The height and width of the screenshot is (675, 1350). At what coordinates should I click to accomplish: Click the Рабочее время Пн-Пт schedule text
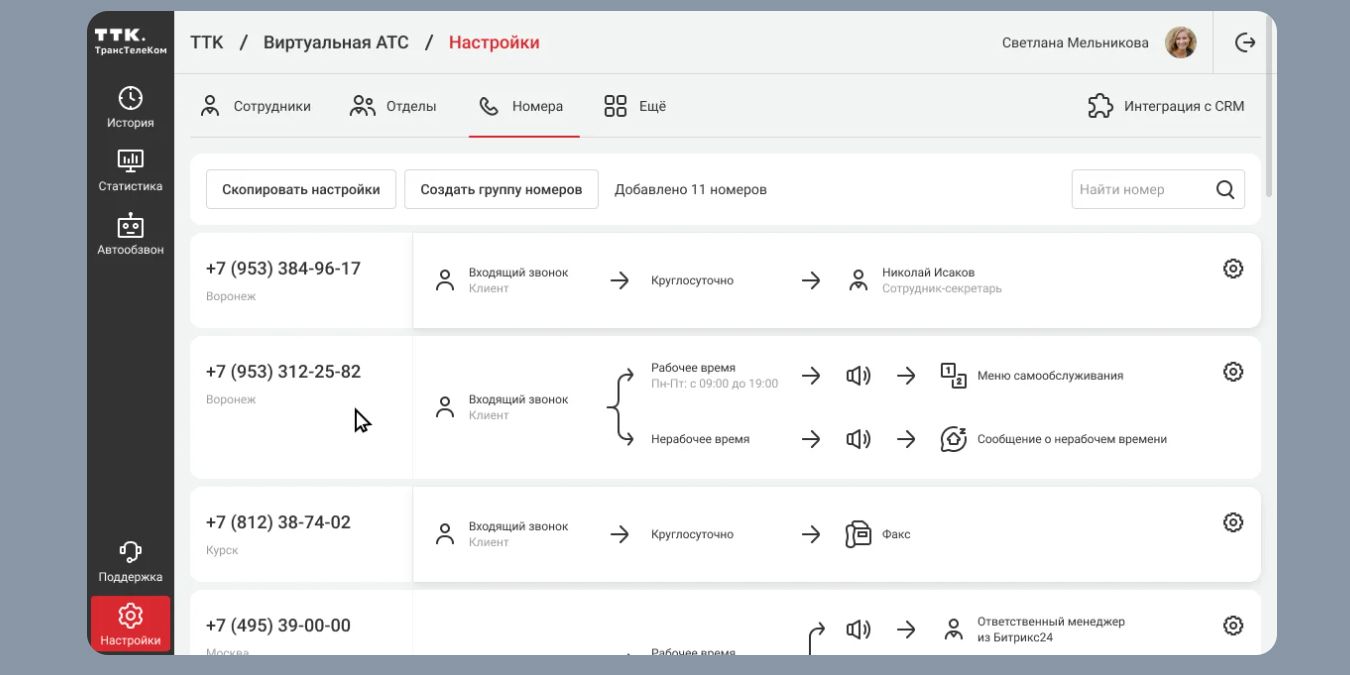[714, 375]
